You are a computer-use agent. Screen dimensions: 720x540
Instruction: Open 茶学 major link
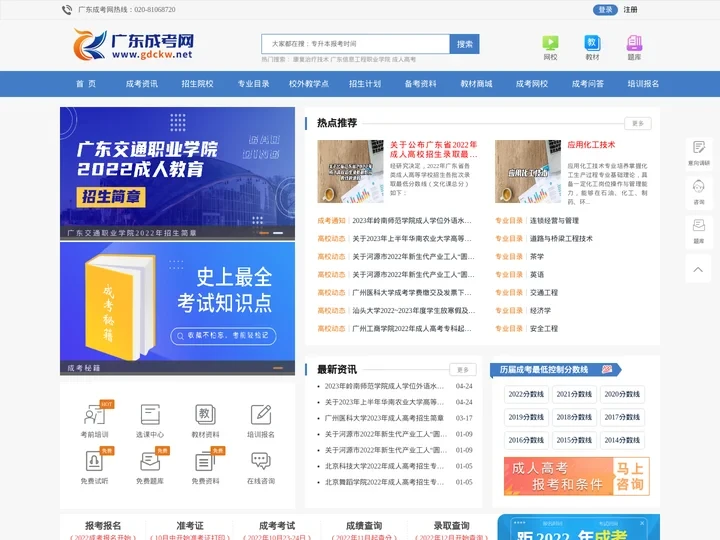(x=537, y=257)
